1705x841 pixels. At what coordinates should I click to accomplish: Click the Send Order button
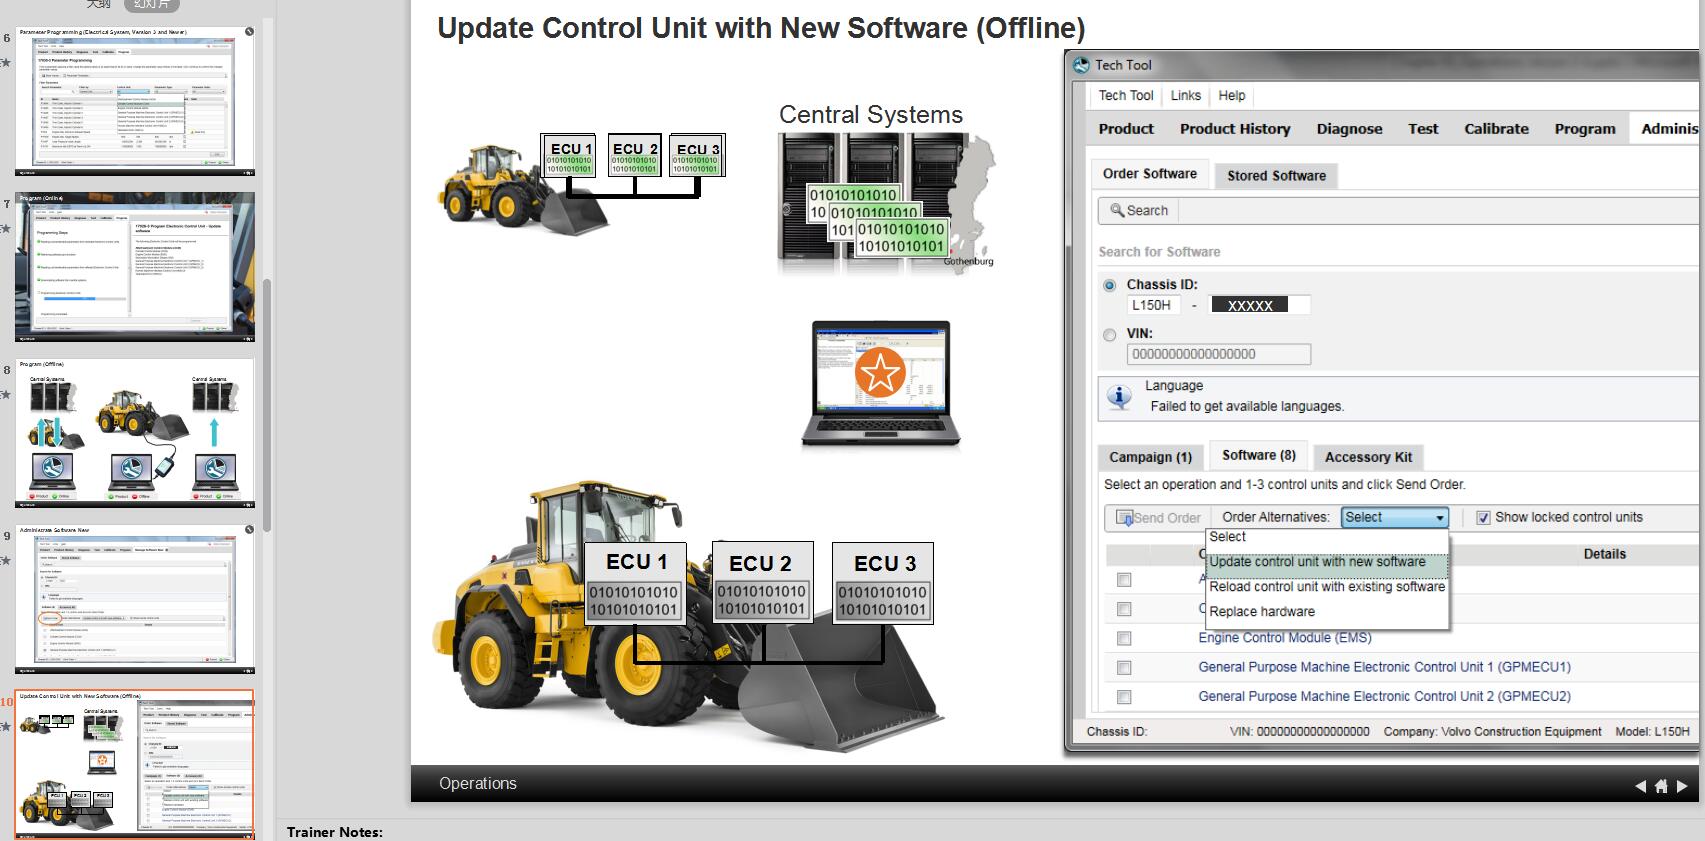click(x=1158, y=518)
